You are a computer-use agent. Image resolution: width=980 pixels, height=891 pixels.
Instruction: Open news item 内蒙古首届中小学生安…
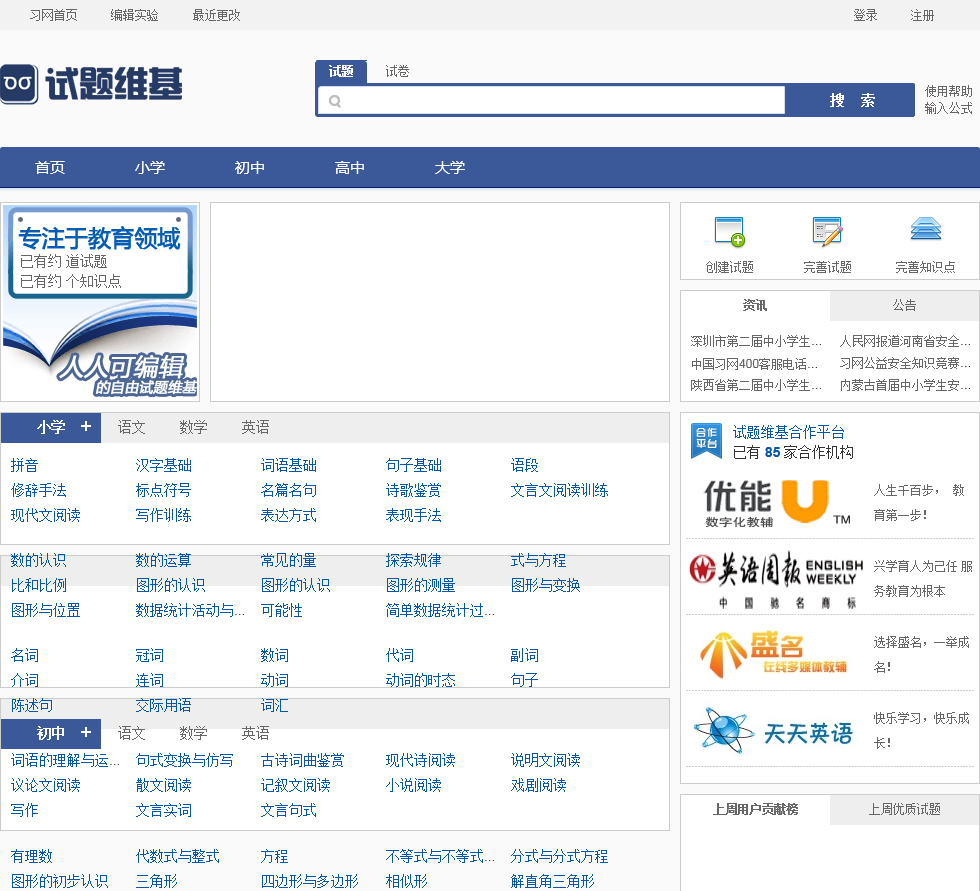pos(905,386)
